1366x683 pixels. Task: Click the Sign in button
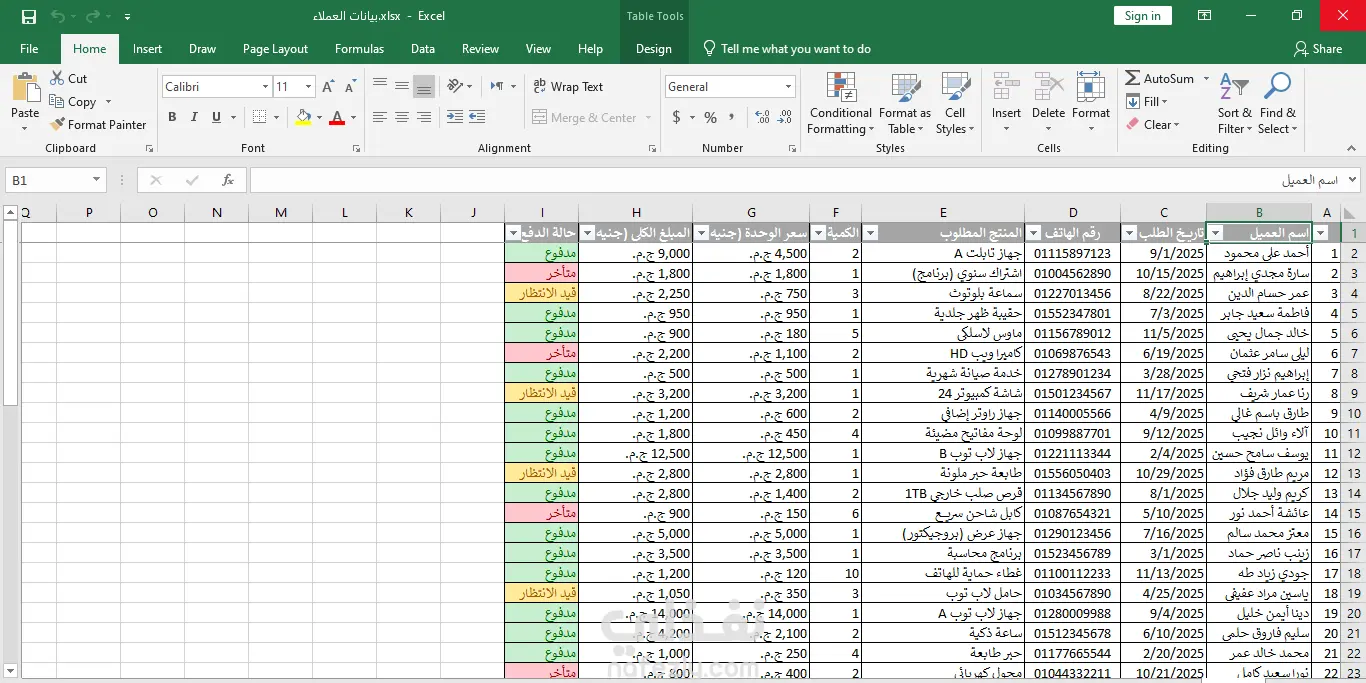(1142, 16)
